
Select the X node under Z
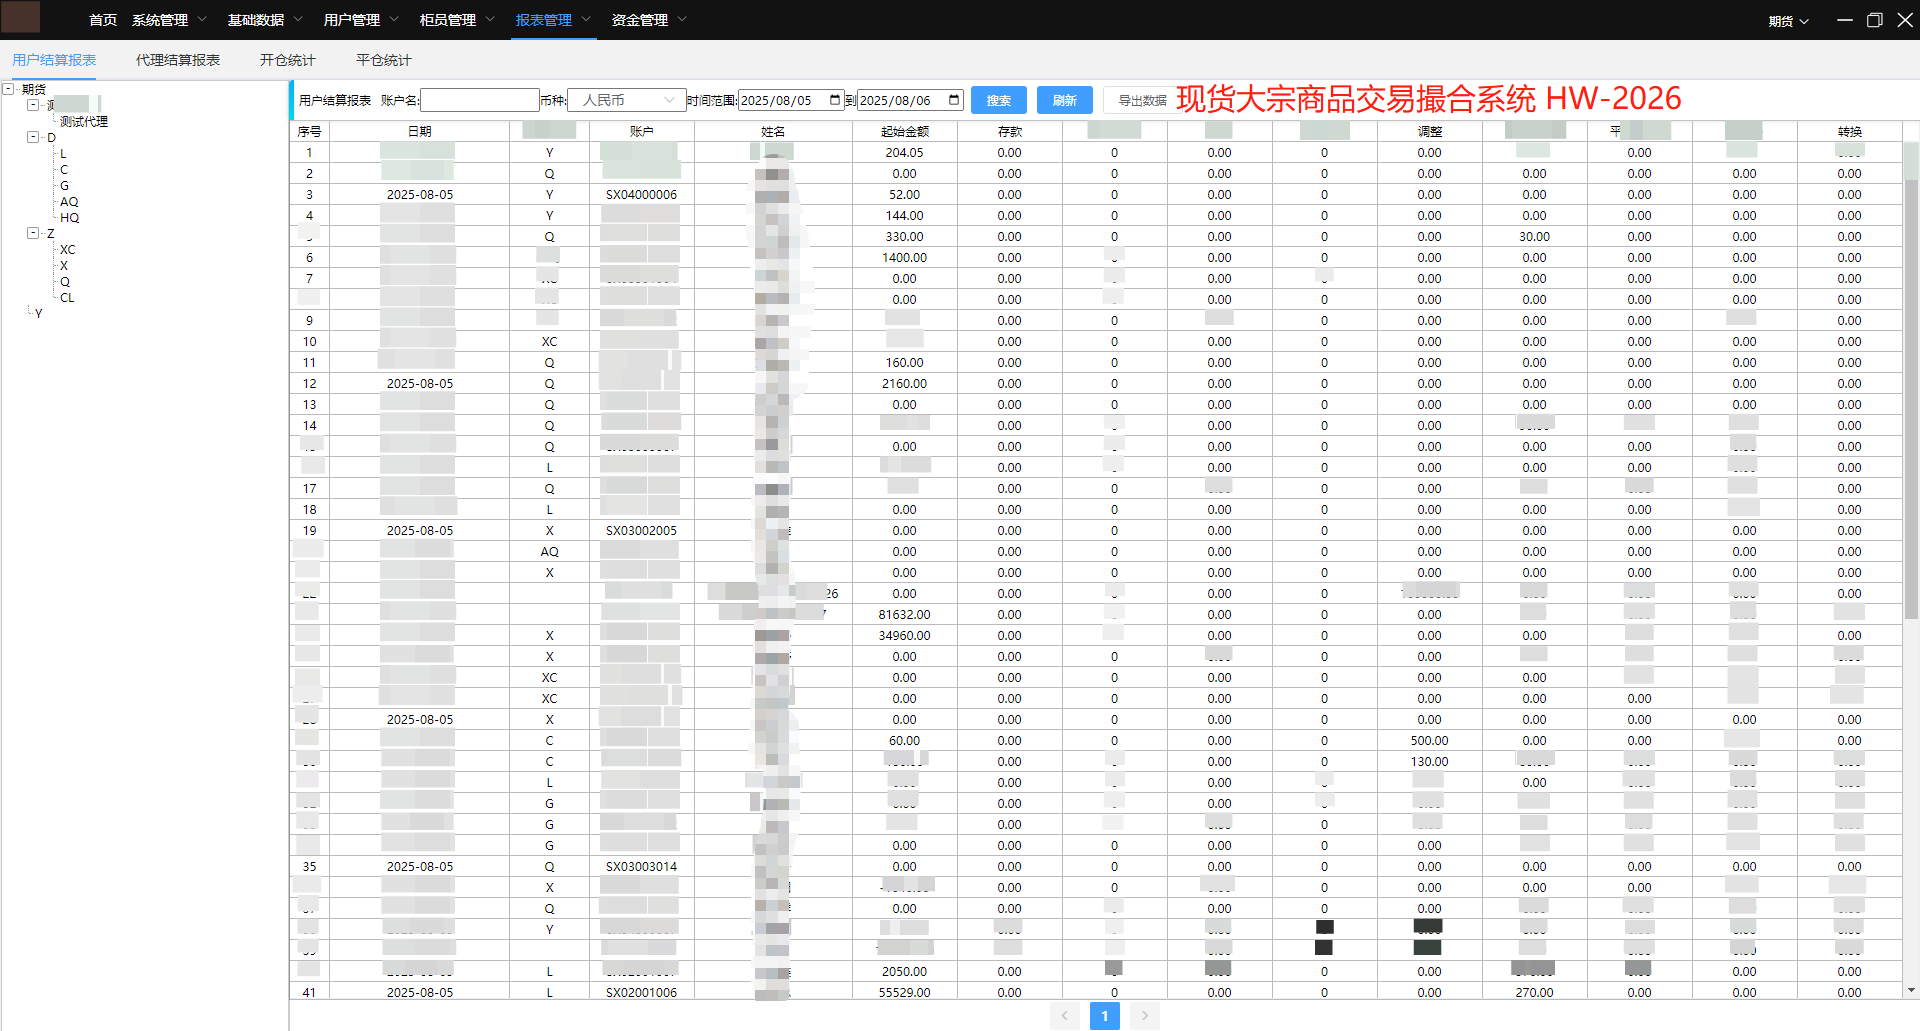pyautogui.click(x=64, y=265)
